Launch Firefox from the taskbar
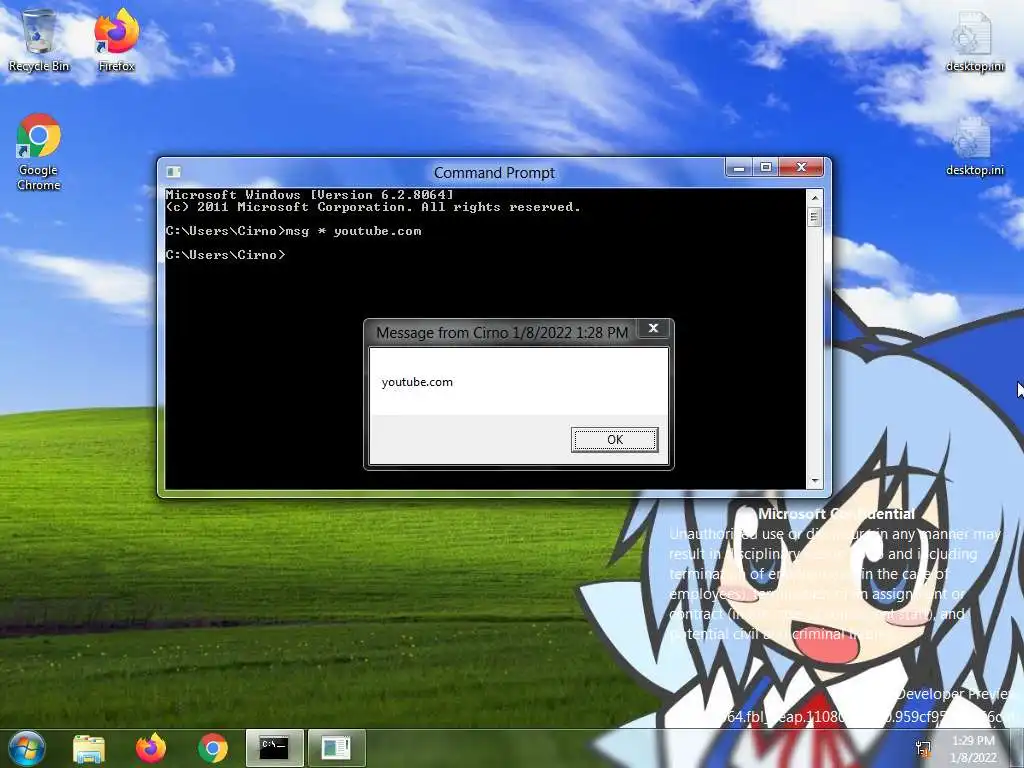The image size is (1024, 768). coord(151,748)
